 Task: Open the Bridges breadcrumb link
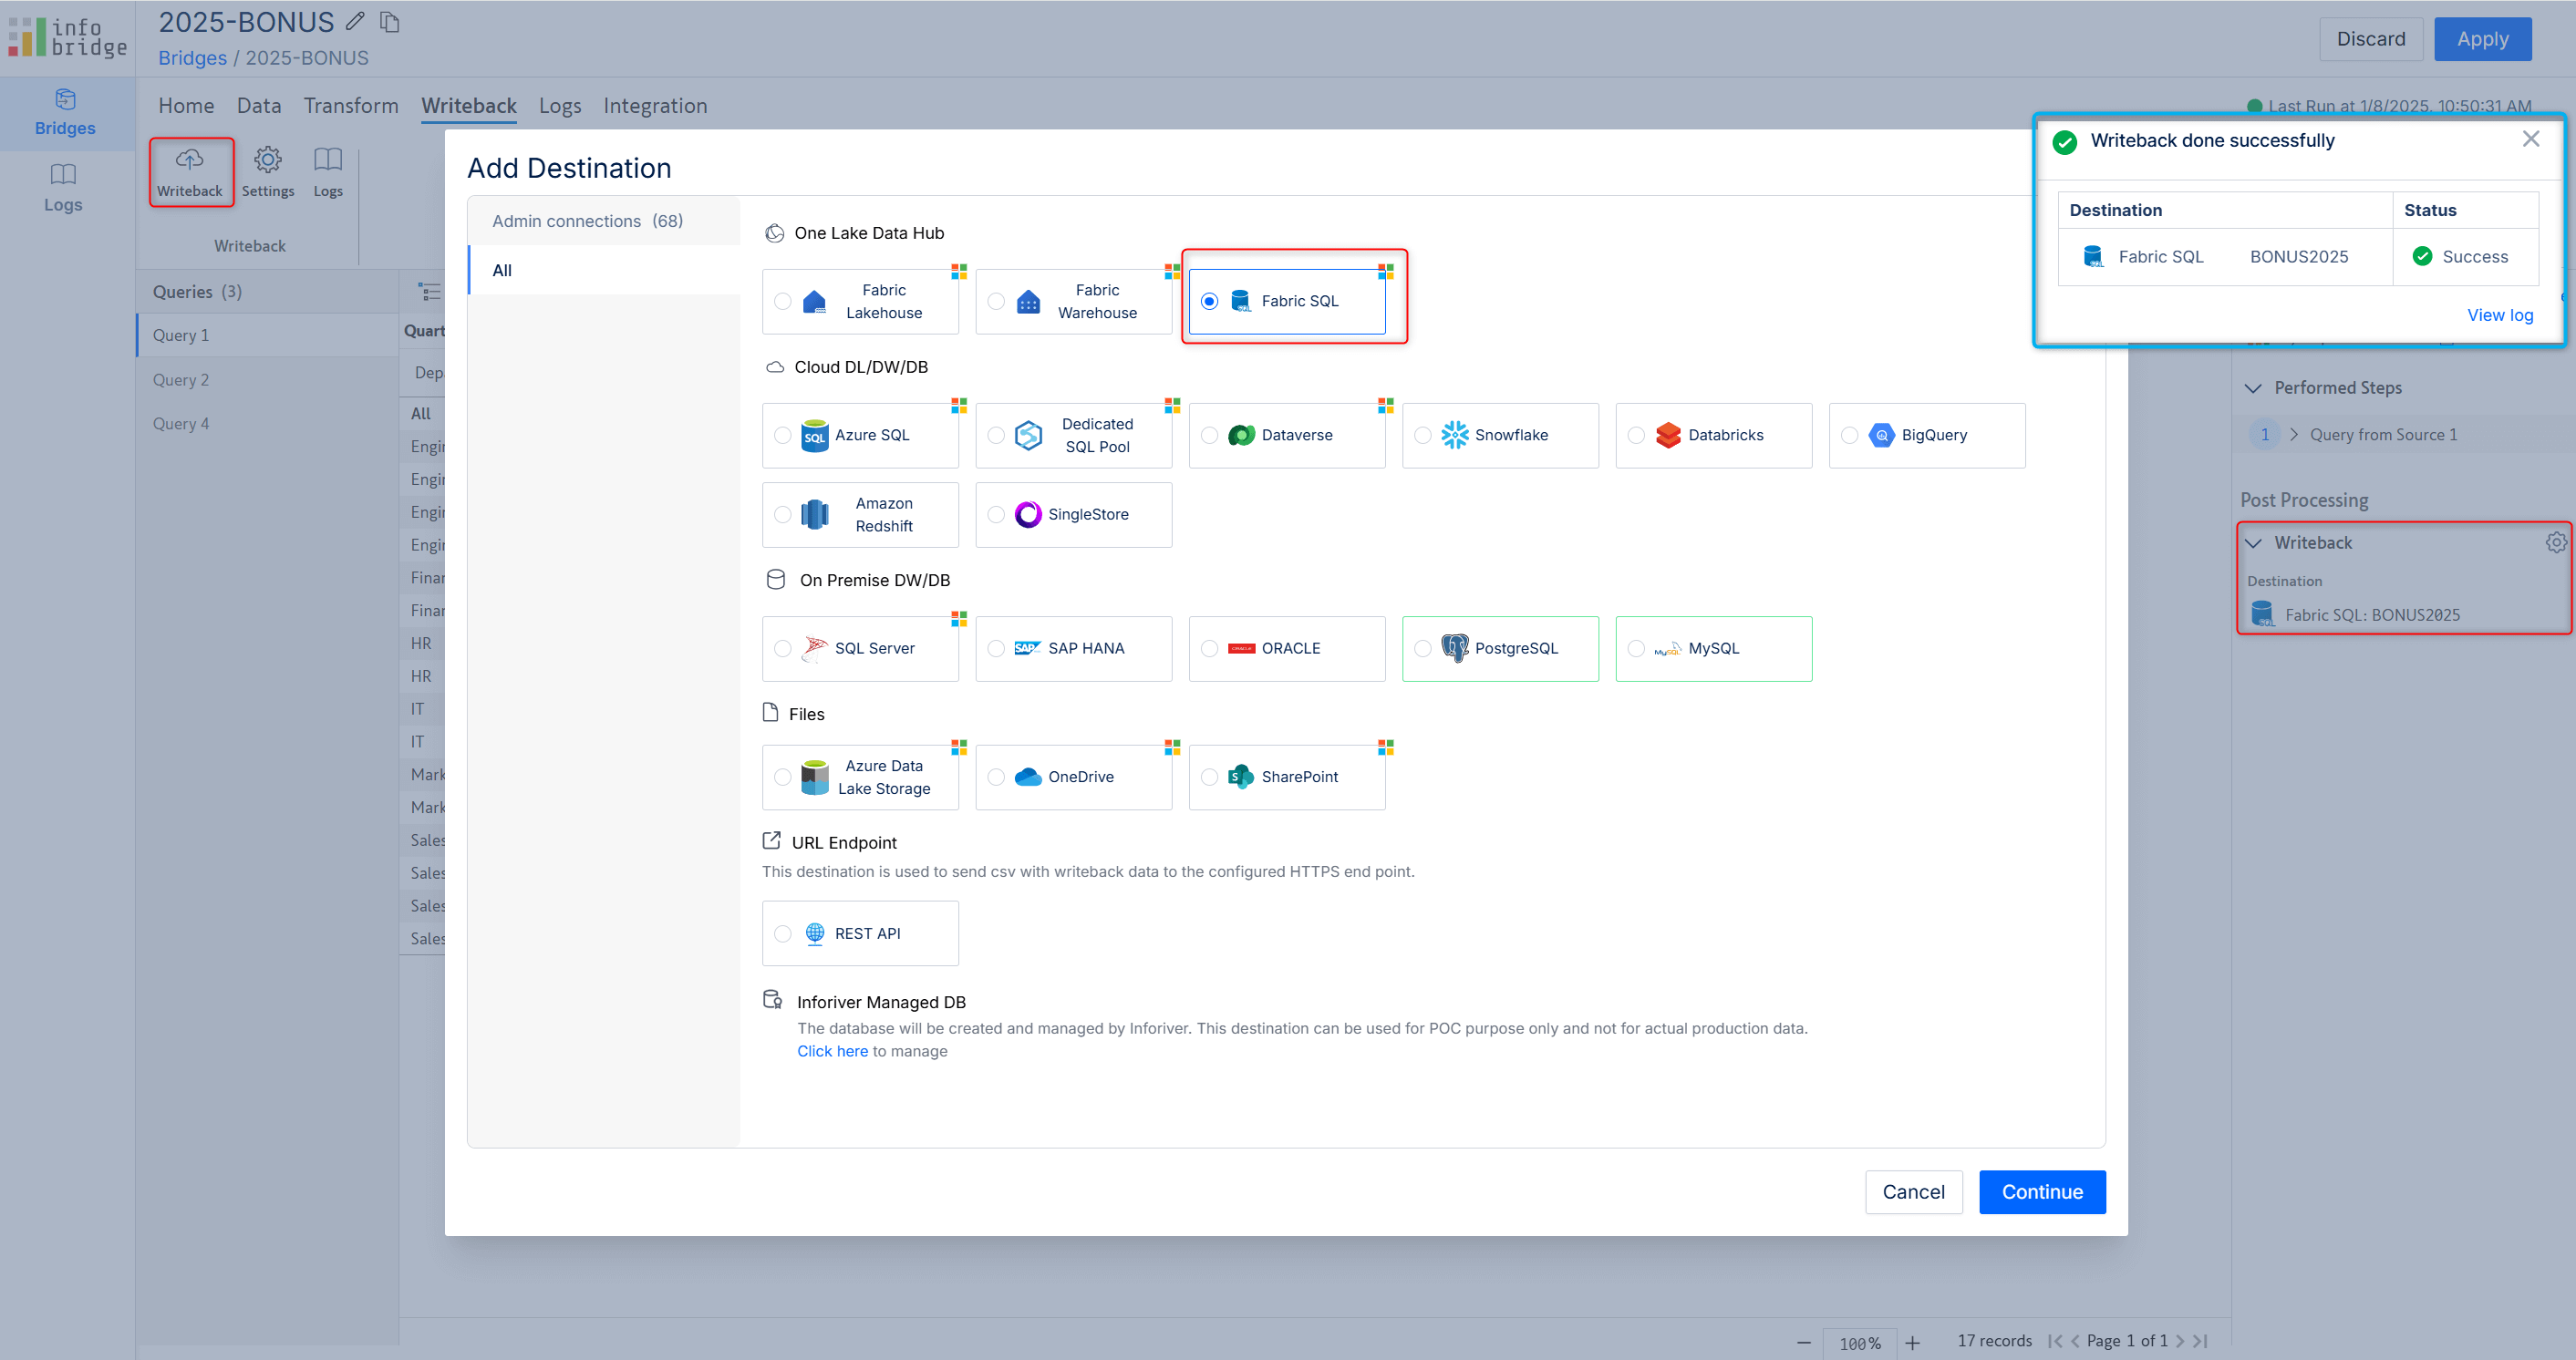192,58
